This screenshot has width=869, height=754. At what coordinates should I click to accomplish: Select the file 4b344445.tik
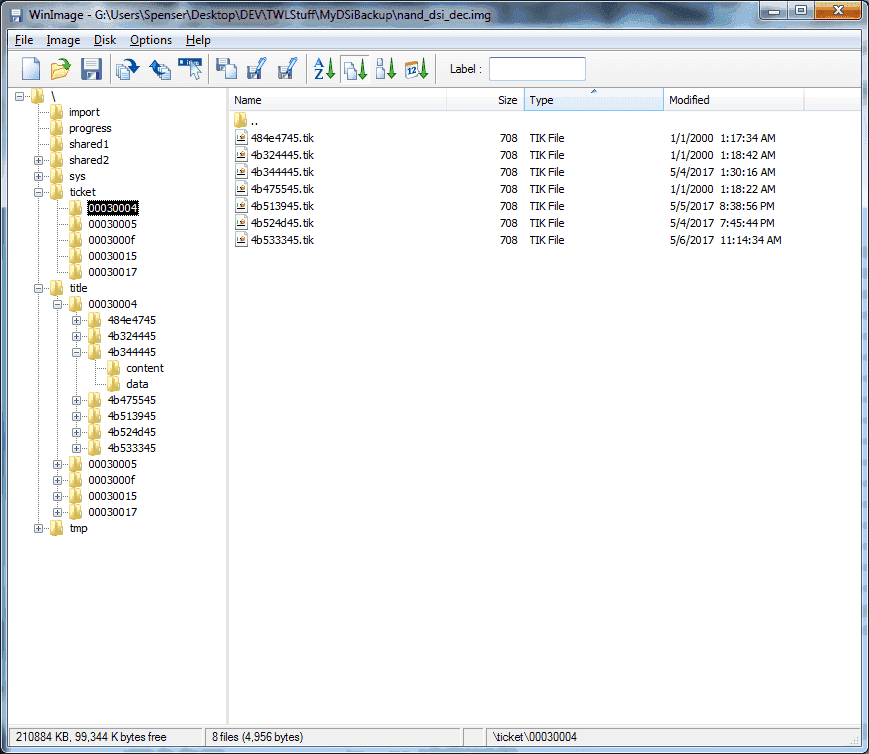pos(282,172)
